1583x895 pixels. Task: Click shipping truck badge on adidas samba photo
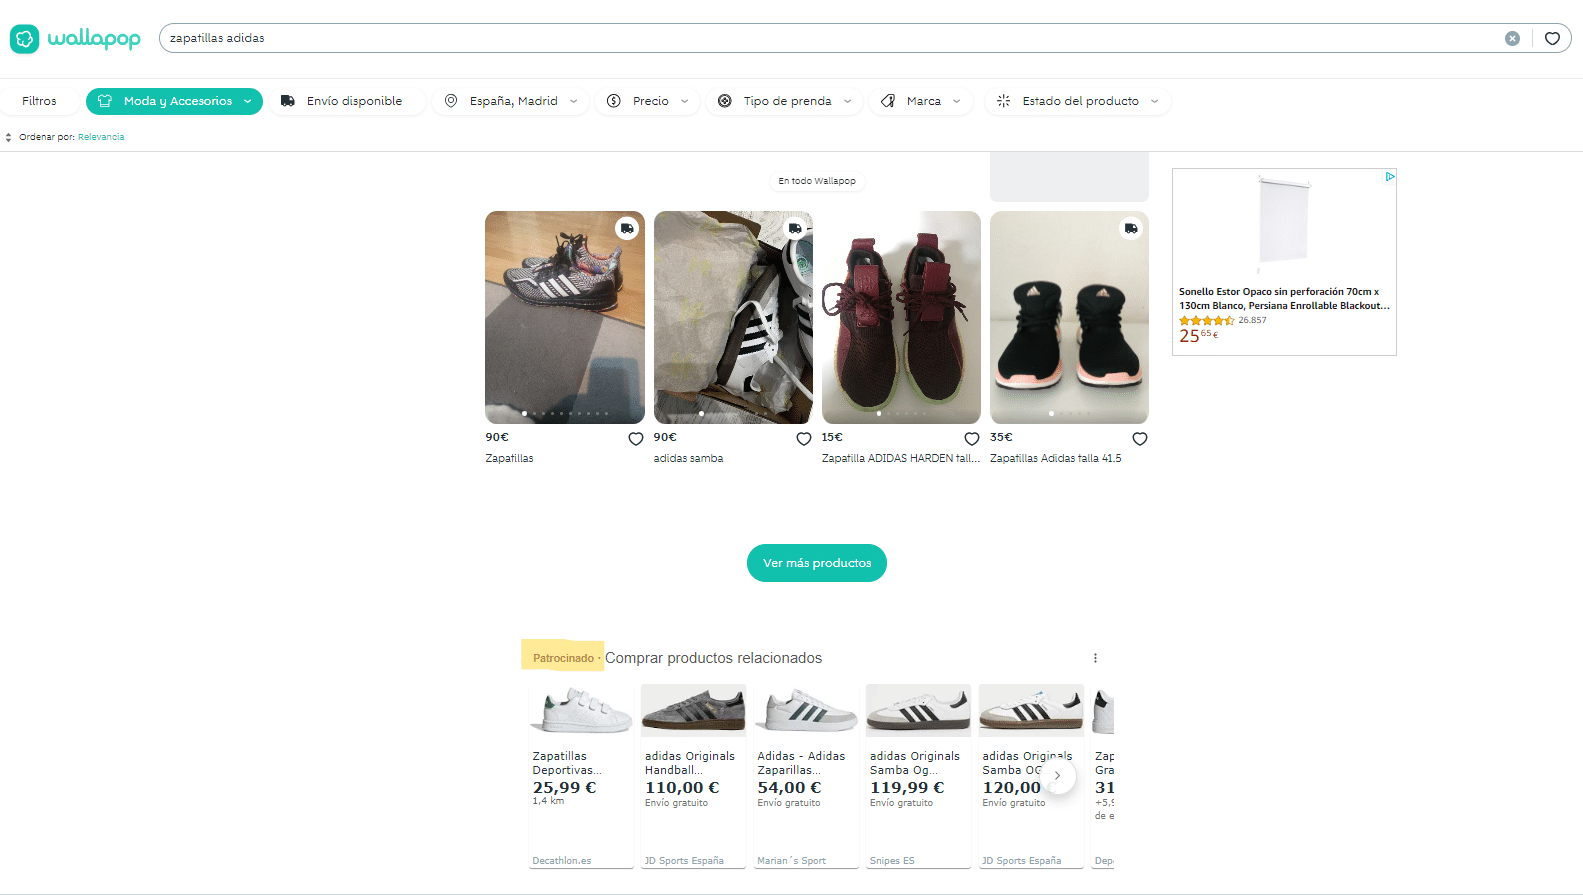795,228
